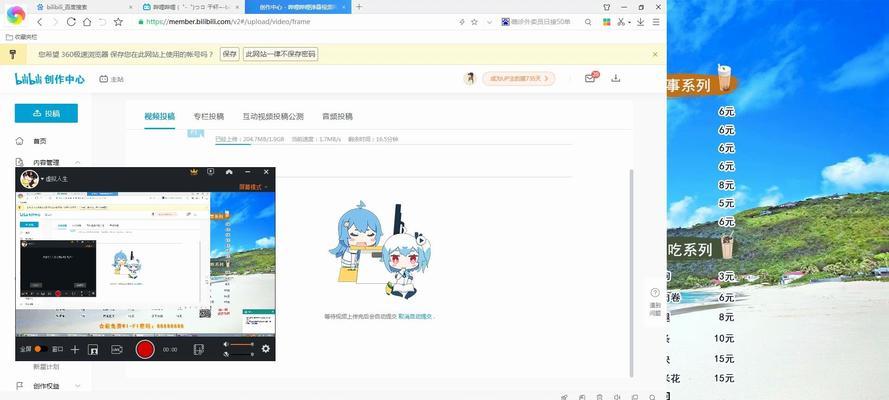Click the recorder watermark icon
The width and height of the screenshot is (889, 400).
[x=117, y=350]
